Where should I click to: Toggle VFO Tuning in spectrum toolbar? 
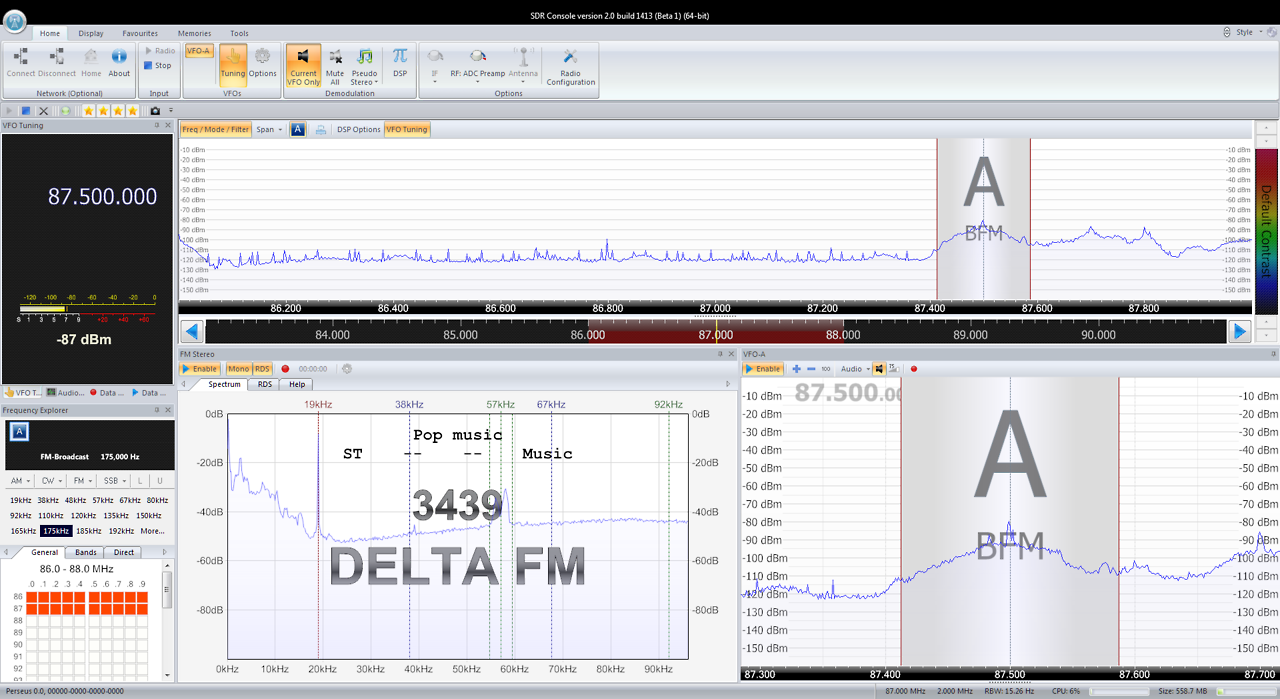coord(407,130)
